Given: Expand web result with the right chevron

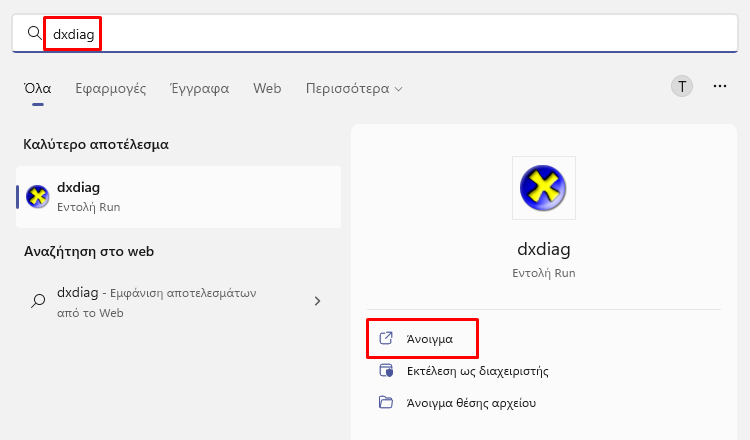Looking at the screenshot, I should pos(318,301).
